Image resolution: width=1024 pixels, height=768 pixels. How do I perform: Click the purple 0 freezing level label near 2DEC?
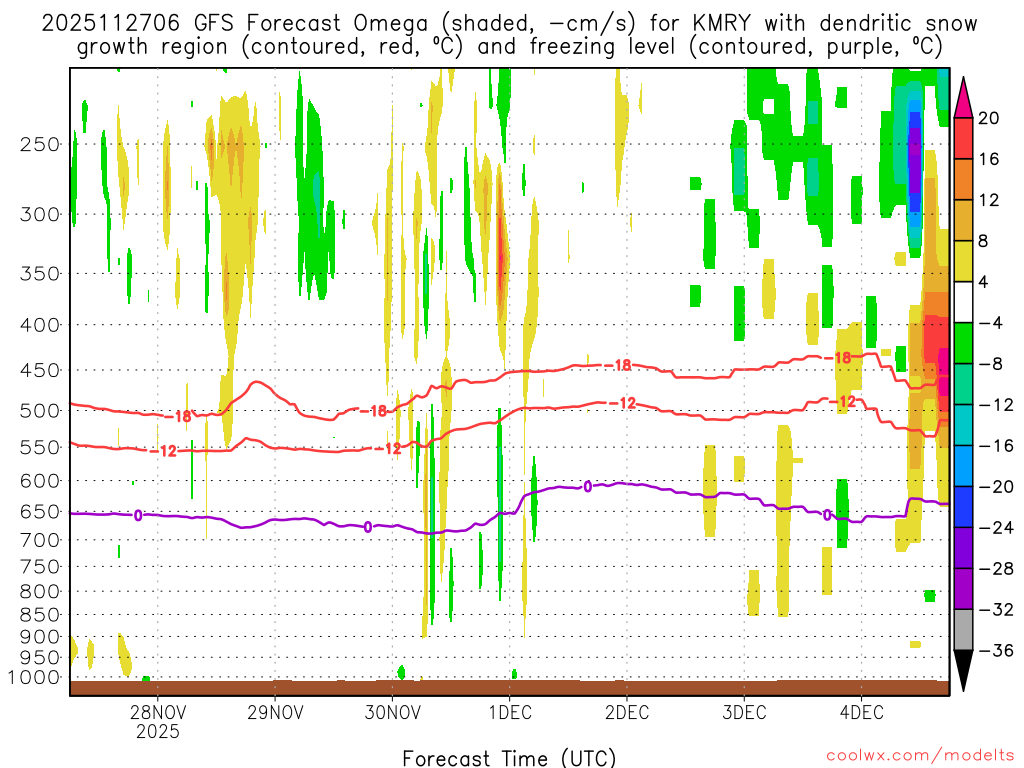click(588, 487)
